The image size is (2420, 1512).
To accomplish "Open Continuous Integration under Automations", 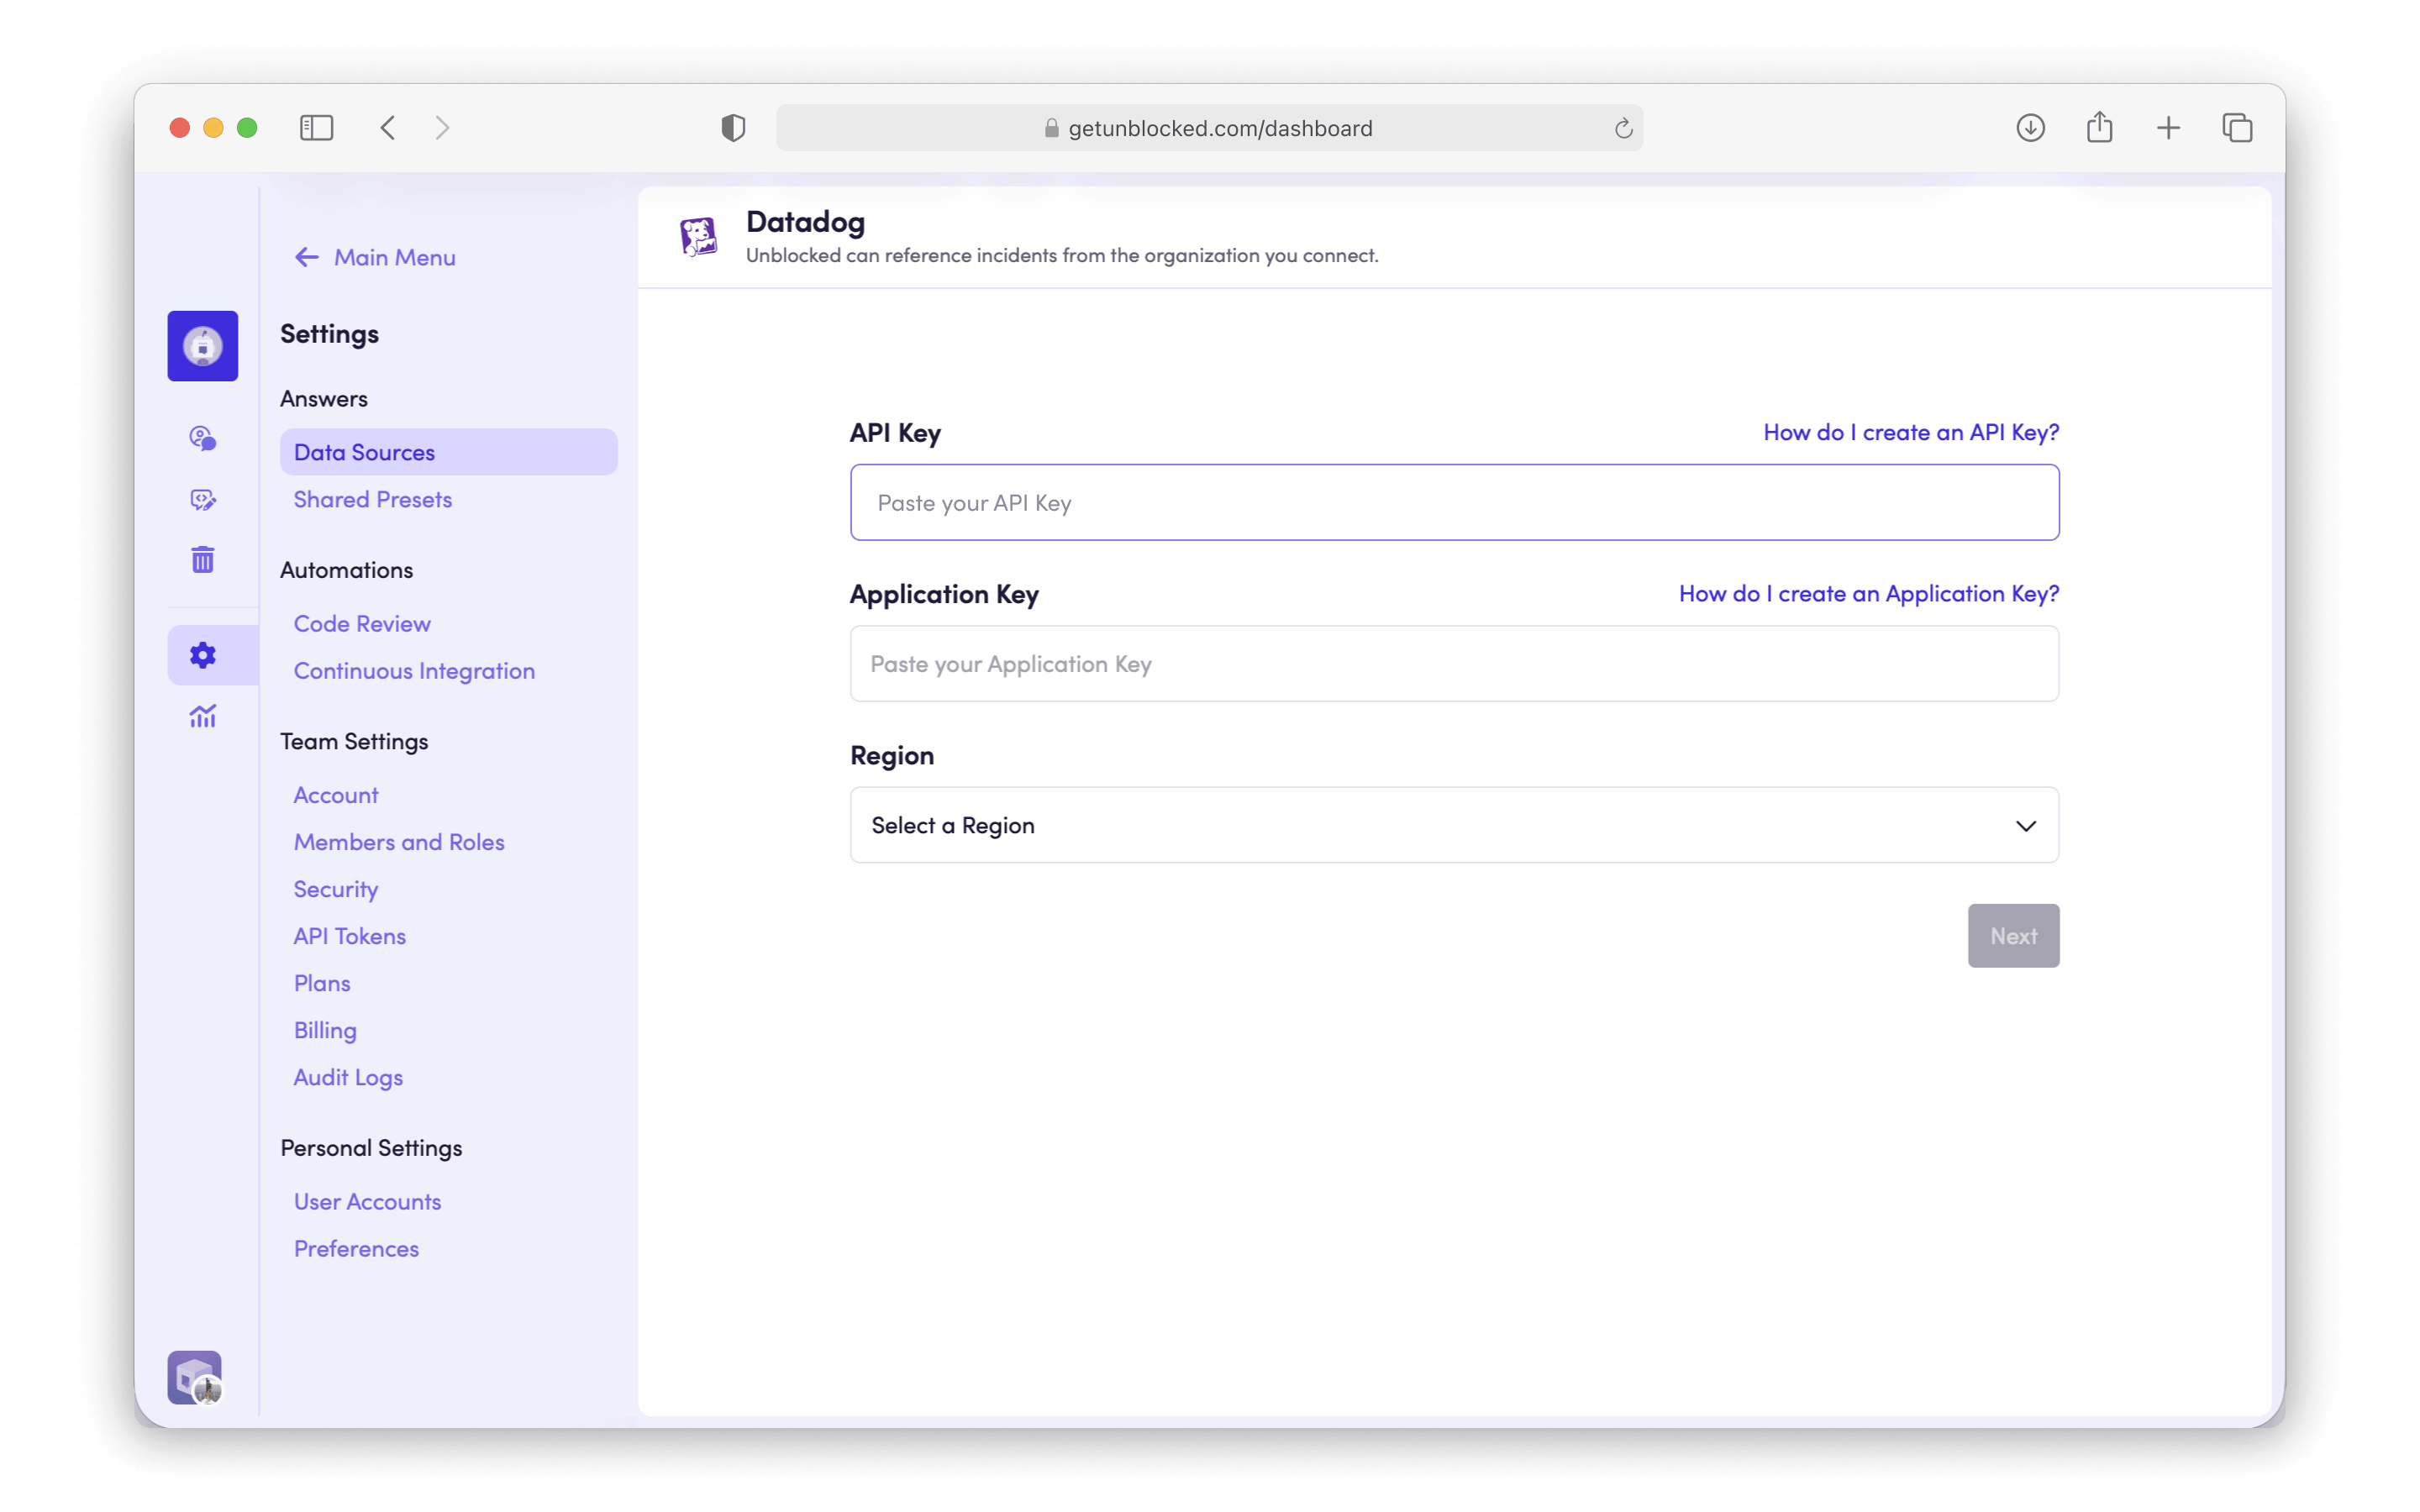I will (x=414, y=670).
